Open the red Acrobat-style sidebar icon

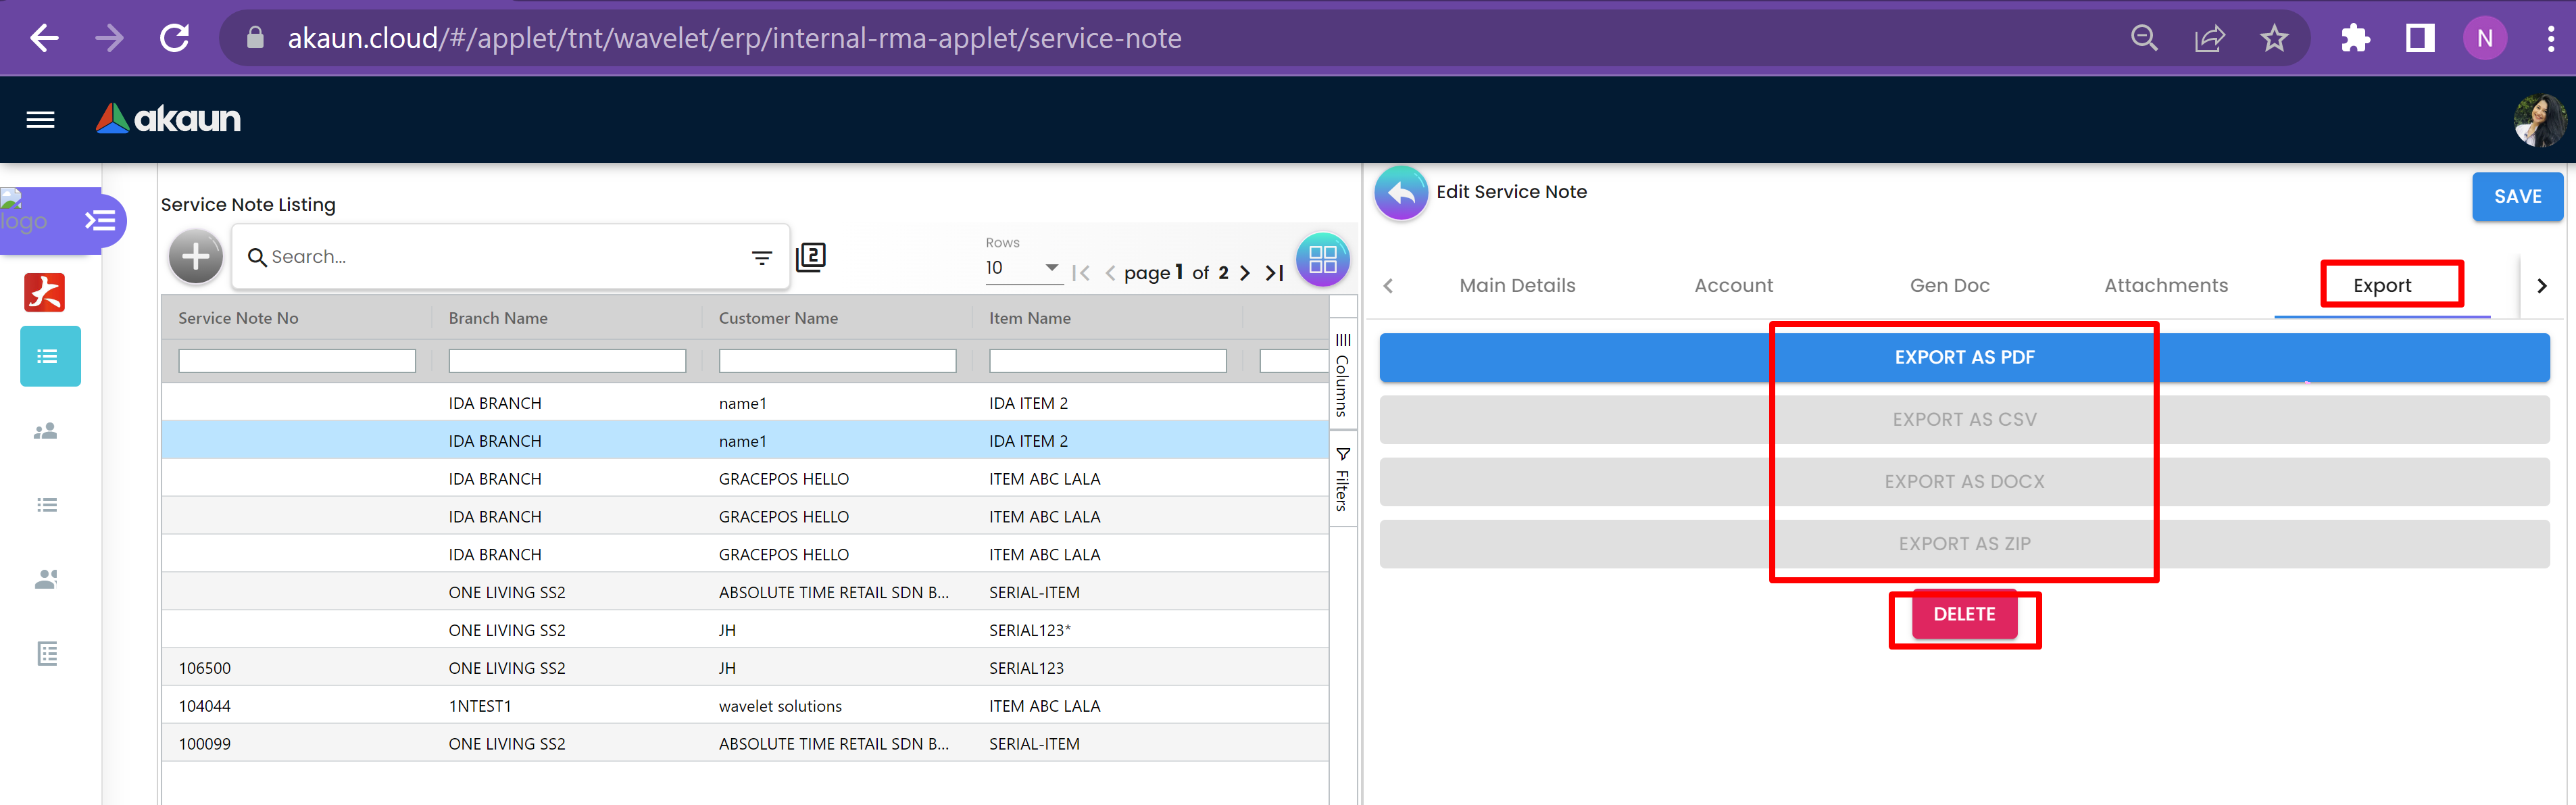pos(45,292)
